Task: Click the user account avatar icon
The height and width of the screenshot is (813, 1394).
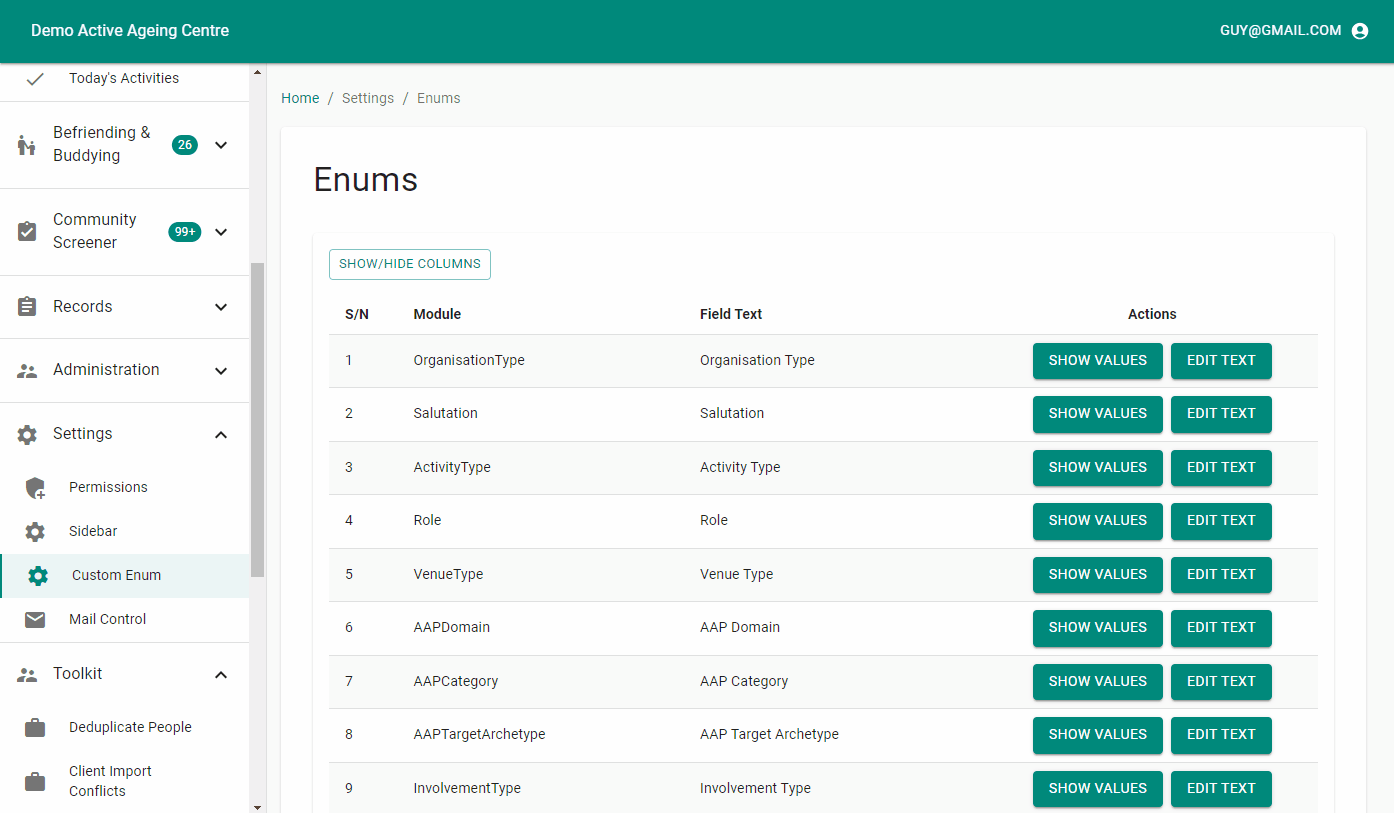Action: 1359,31
